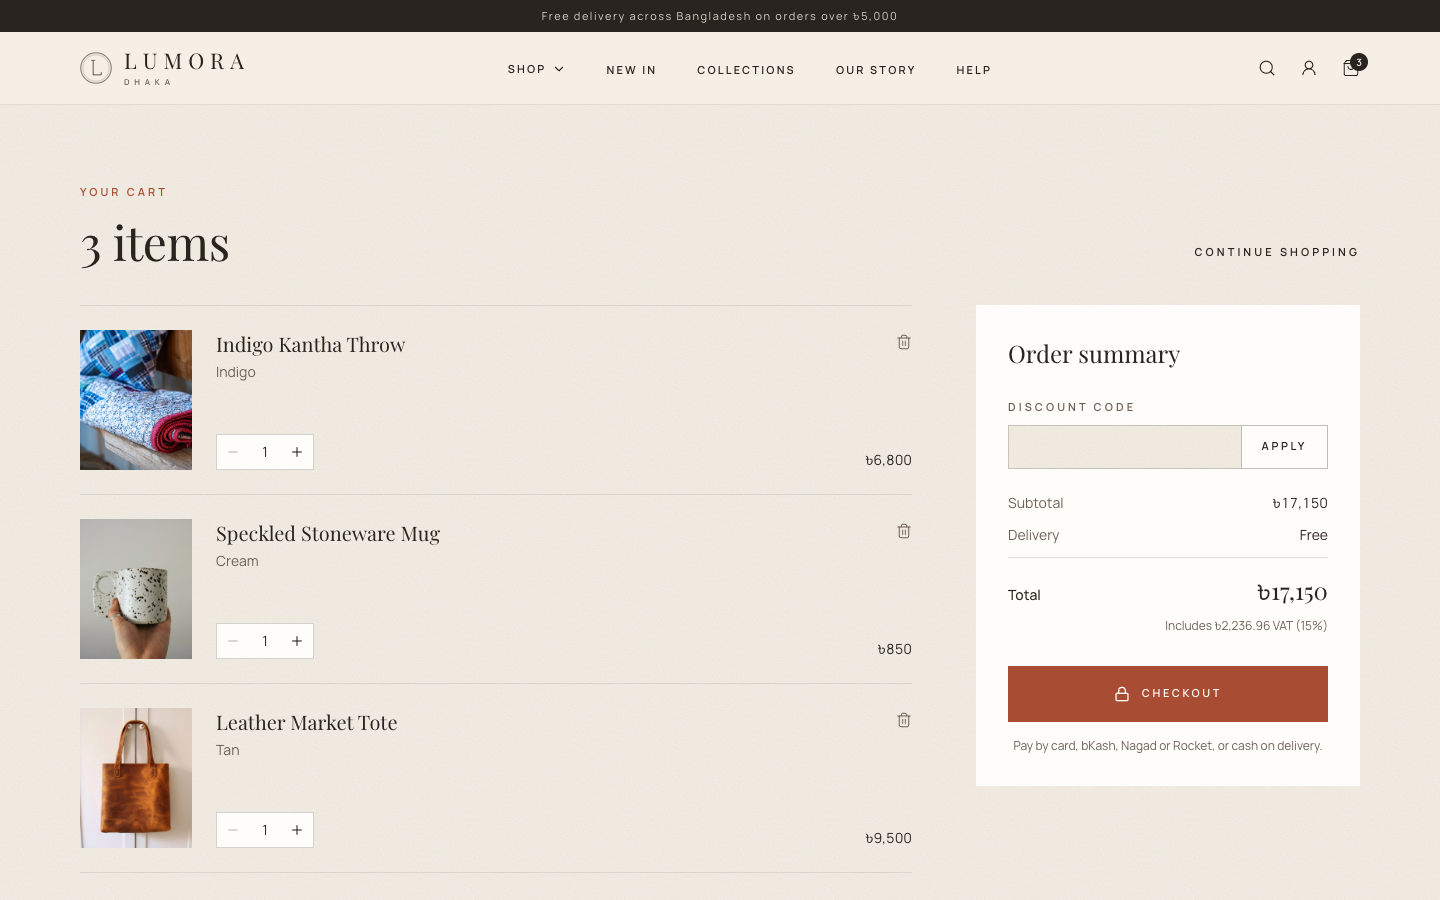Image resolution: width=1440 pixels, height=900 pixels.
Task: Open the search icon in header
Action: (1267, 68)
